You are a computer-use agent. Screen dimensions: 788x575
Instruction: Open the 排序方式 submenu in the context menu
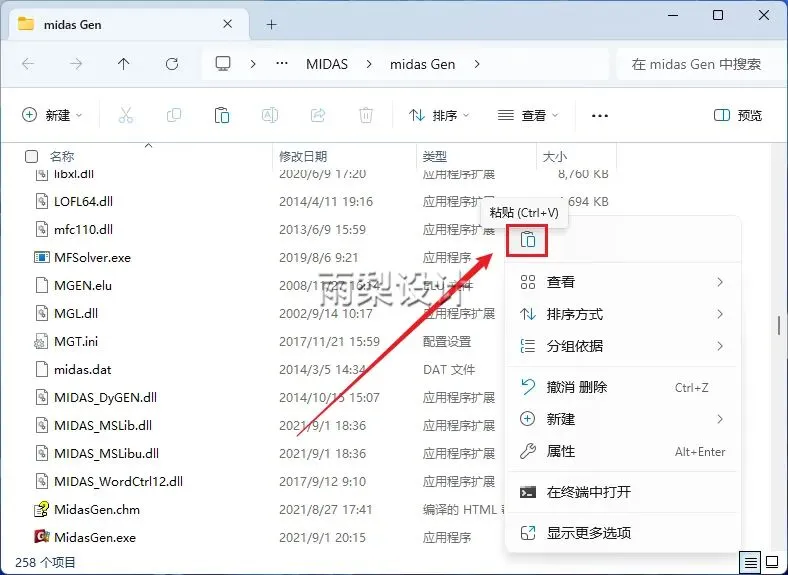pos(622,314)
